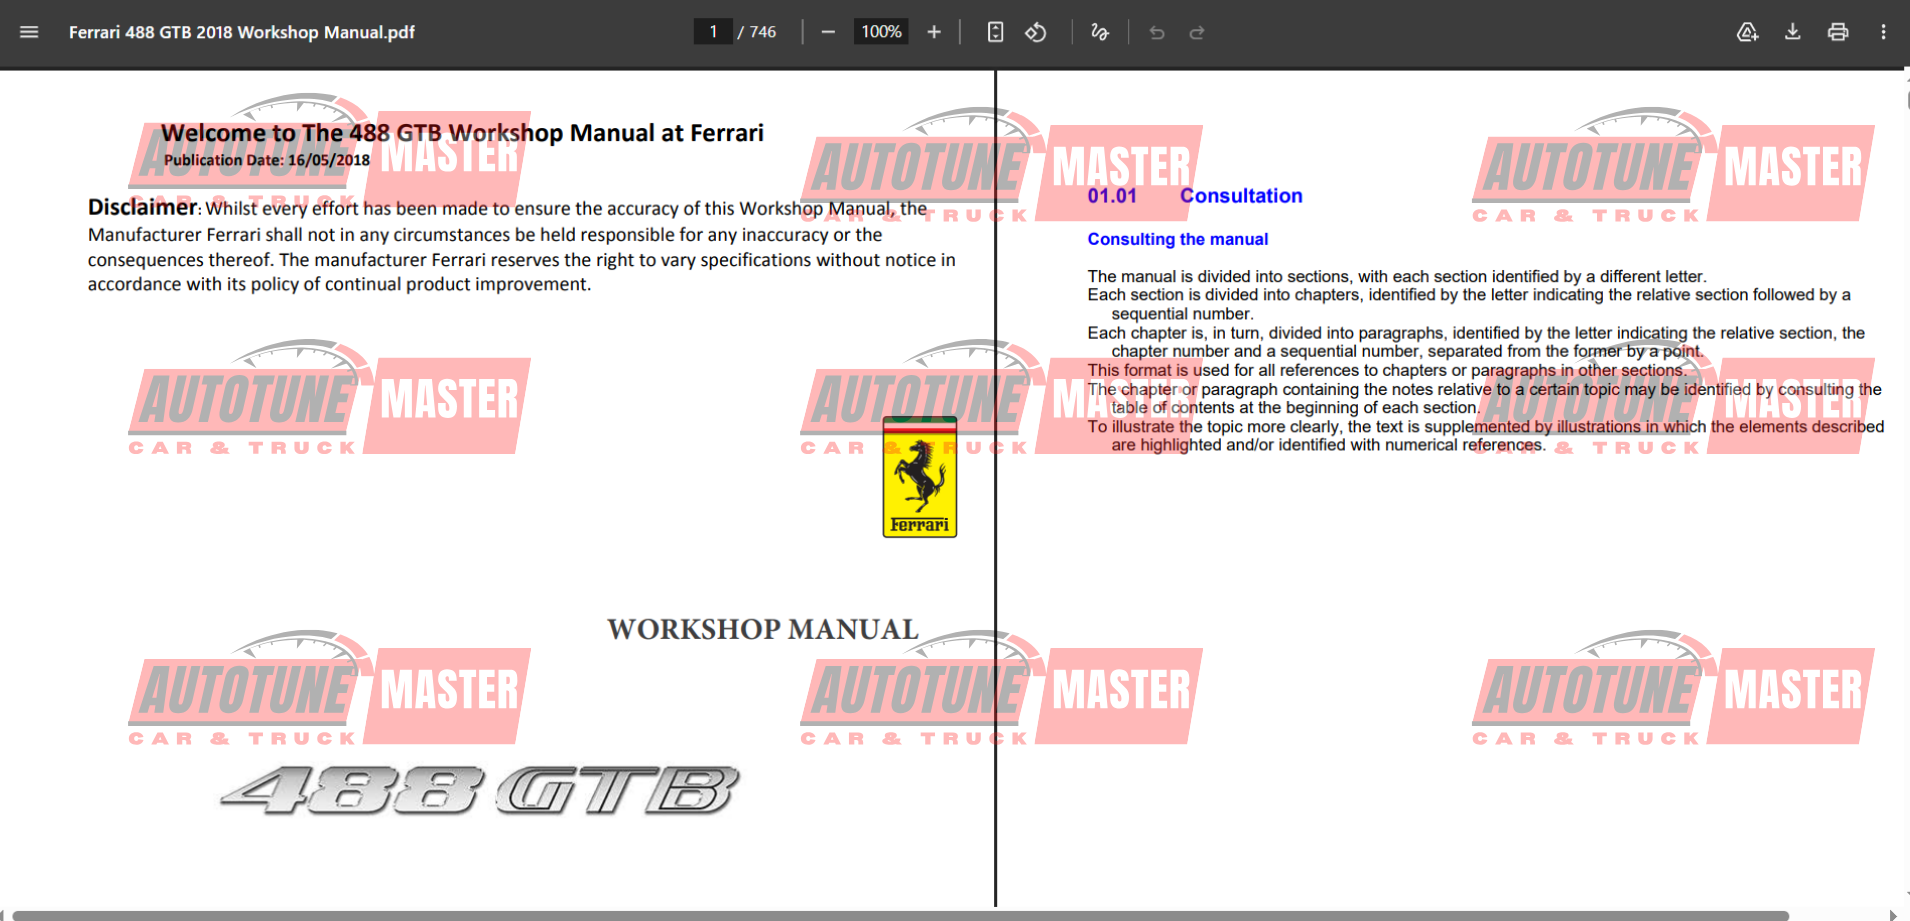Open the more actions three-dot menu
The image size is (1910, 921).
(1883, 32)
